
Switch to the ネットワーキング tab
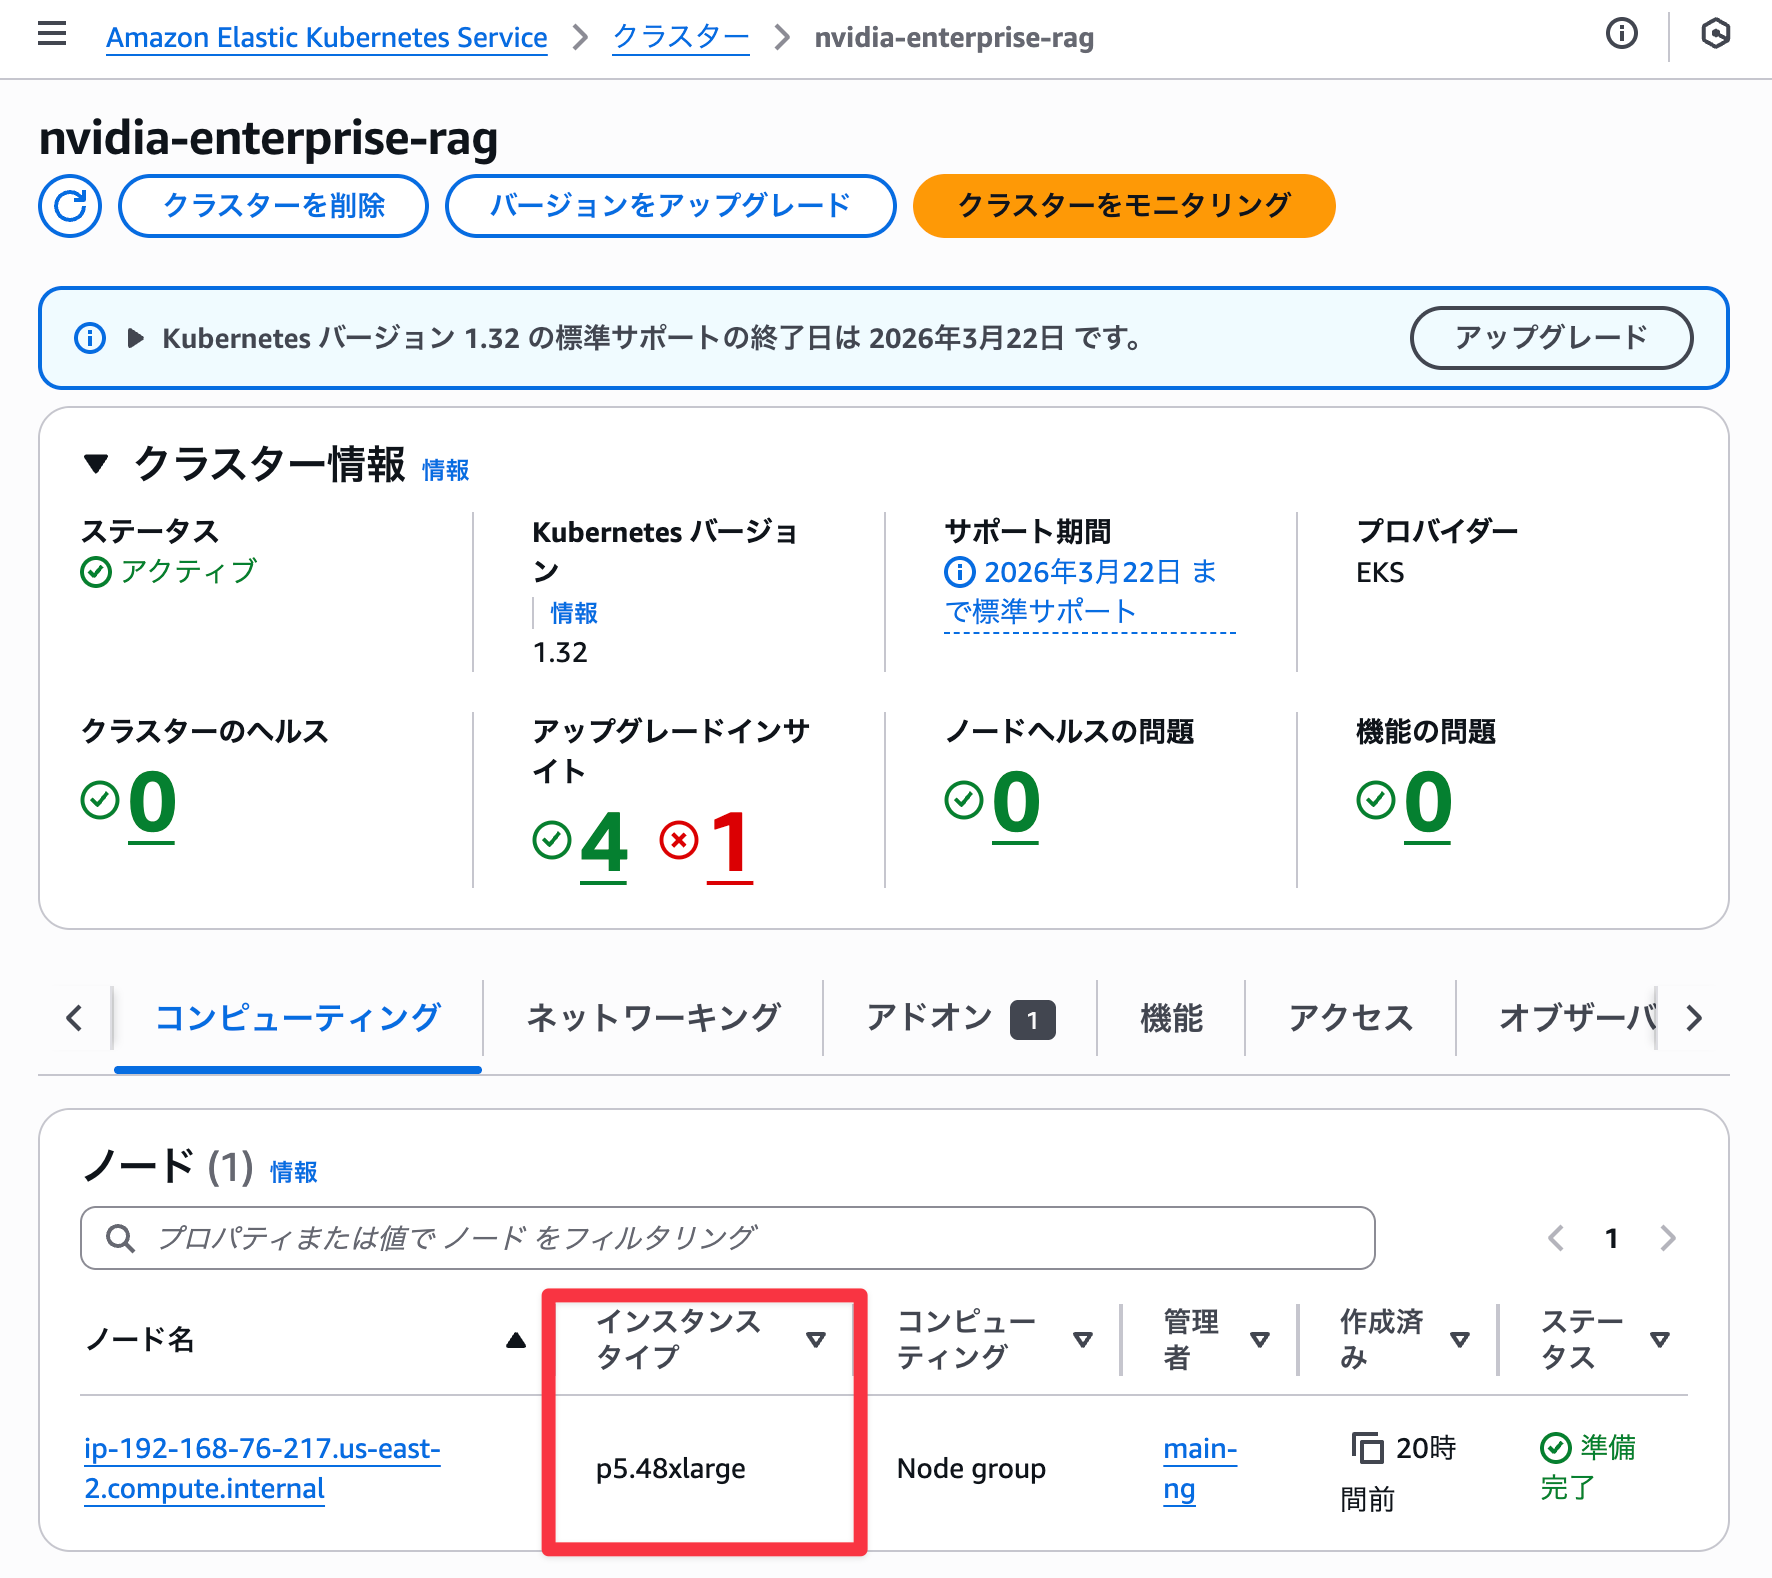[653, 1017]
